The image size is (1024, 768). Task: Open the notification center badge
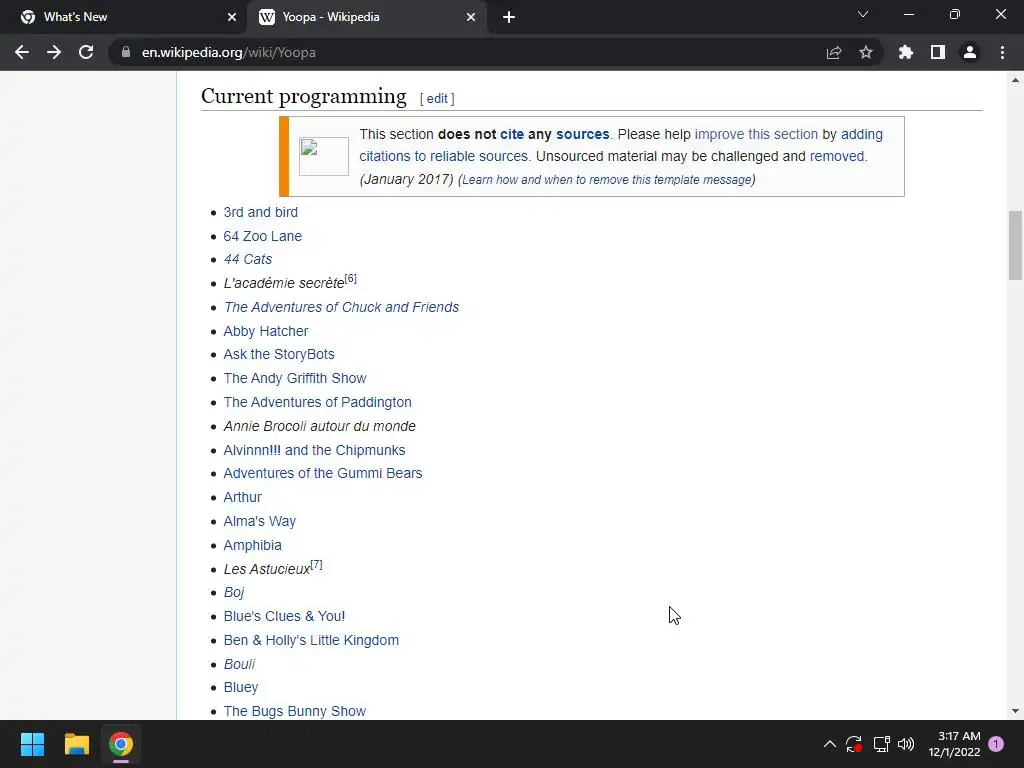[996, 744]
